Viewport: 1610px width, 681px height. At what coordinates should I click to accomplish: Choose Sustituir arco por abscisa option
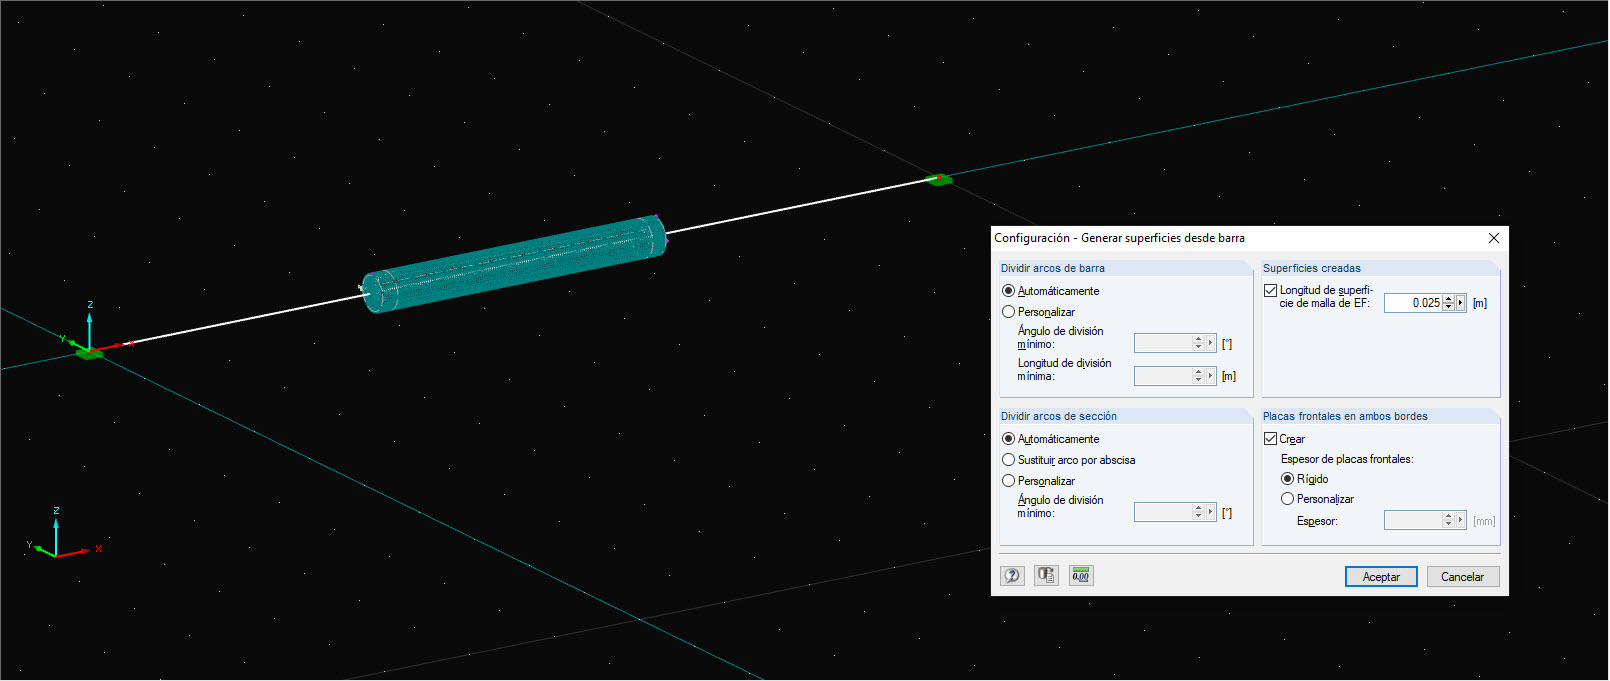(x=1068, y=460)
